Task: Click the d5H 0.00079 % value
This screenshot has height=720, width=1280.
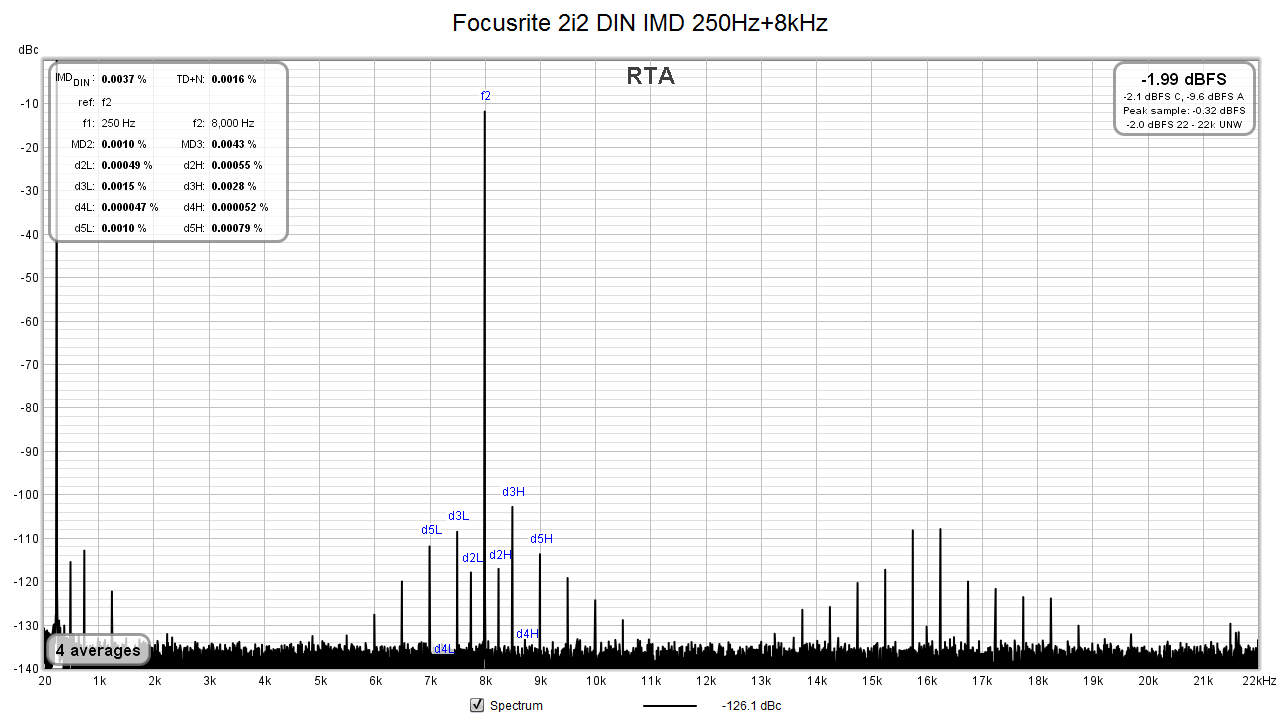Action: point(237,228)
